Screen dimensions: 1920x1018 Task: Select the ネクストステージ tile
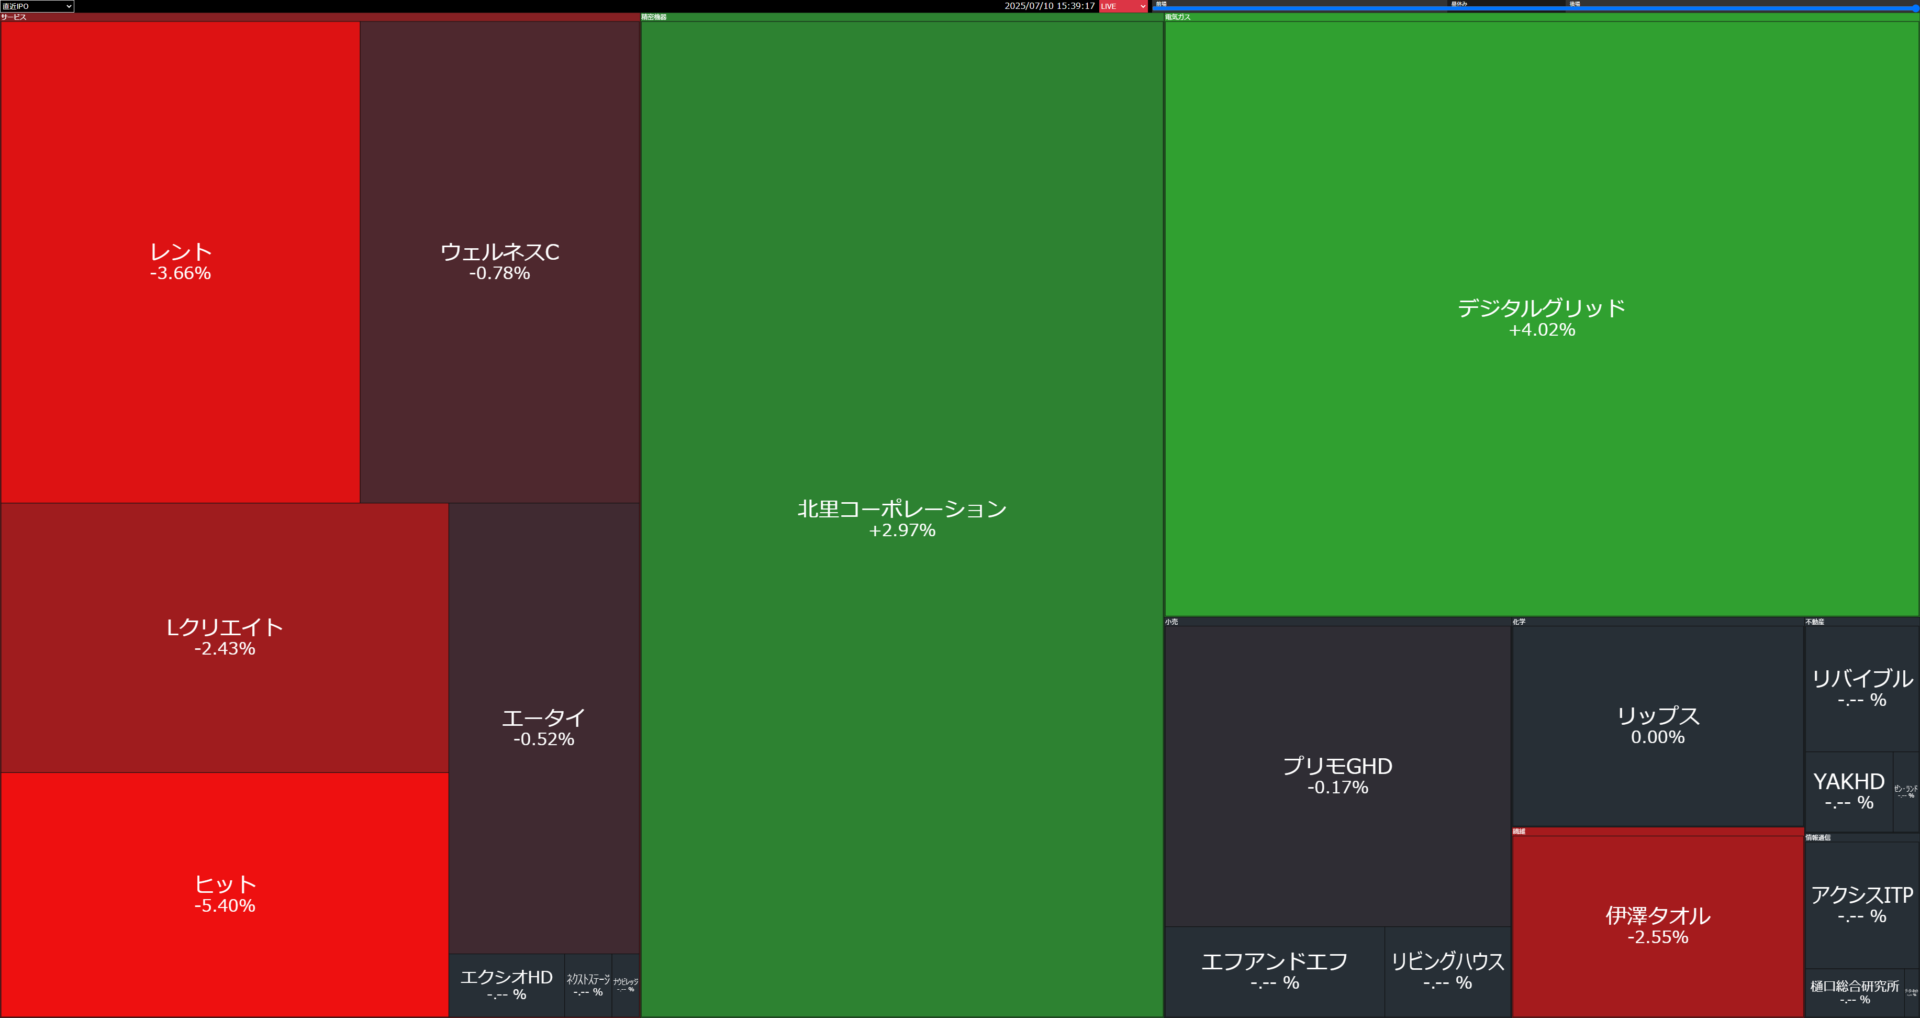point(588,985)
